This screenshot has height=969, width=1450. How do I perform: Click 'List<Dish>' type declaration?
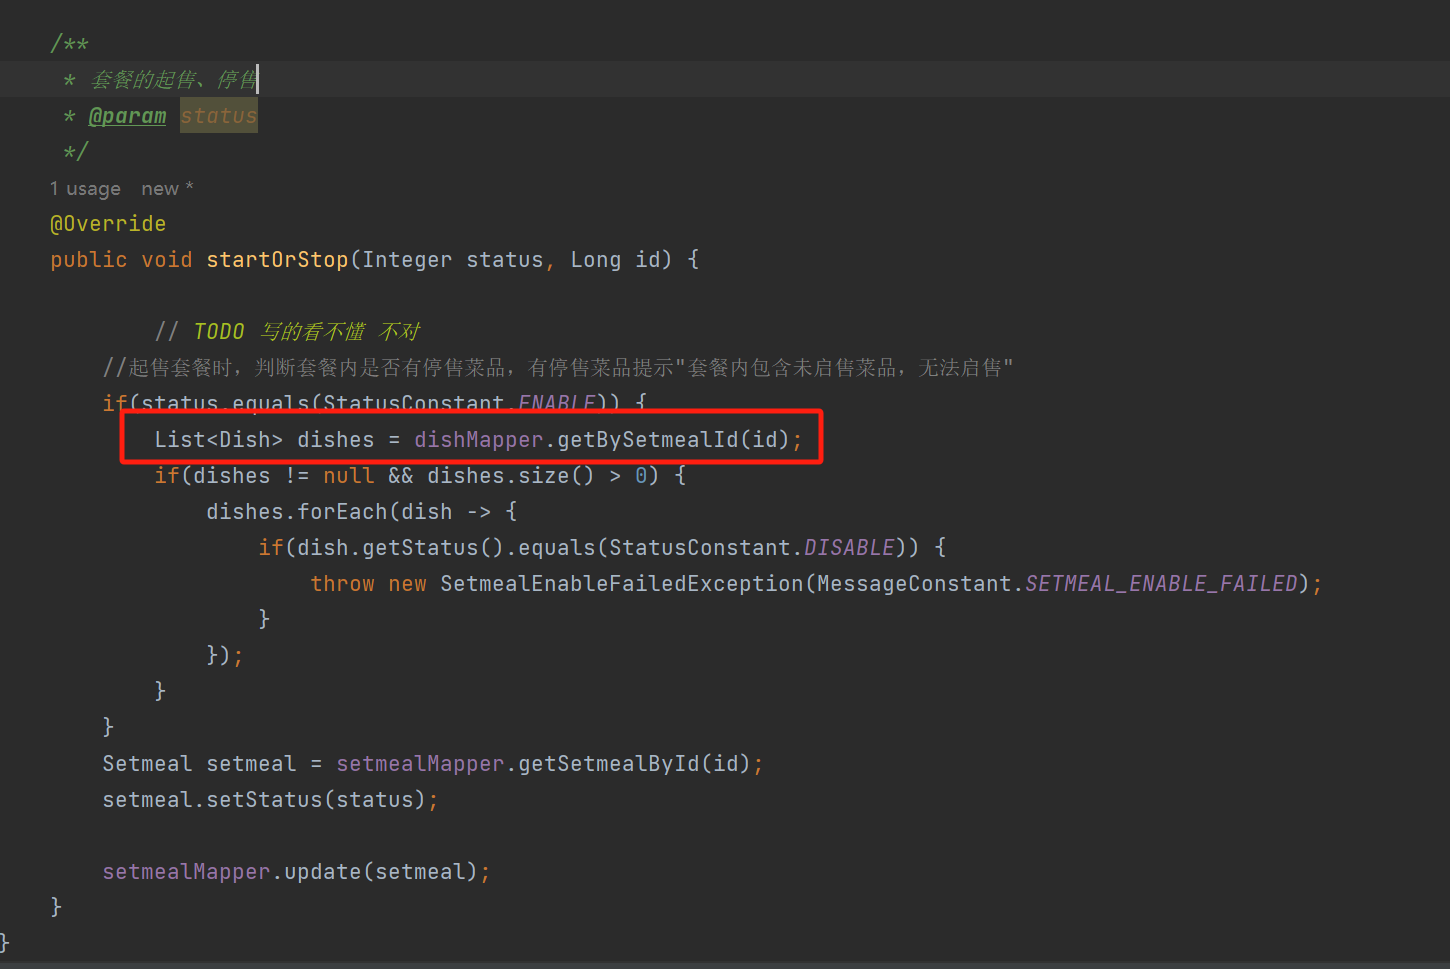(219, 440)
